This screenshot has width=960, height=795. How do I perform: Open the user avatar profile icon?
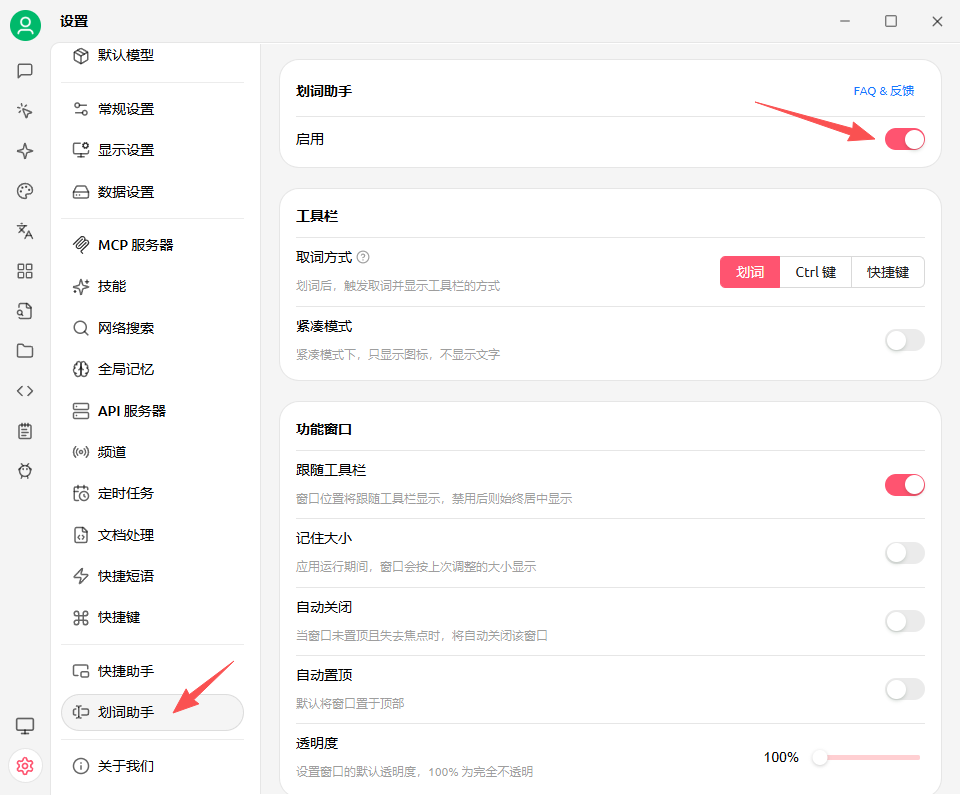pyautogui.click(x=25, y=25)
